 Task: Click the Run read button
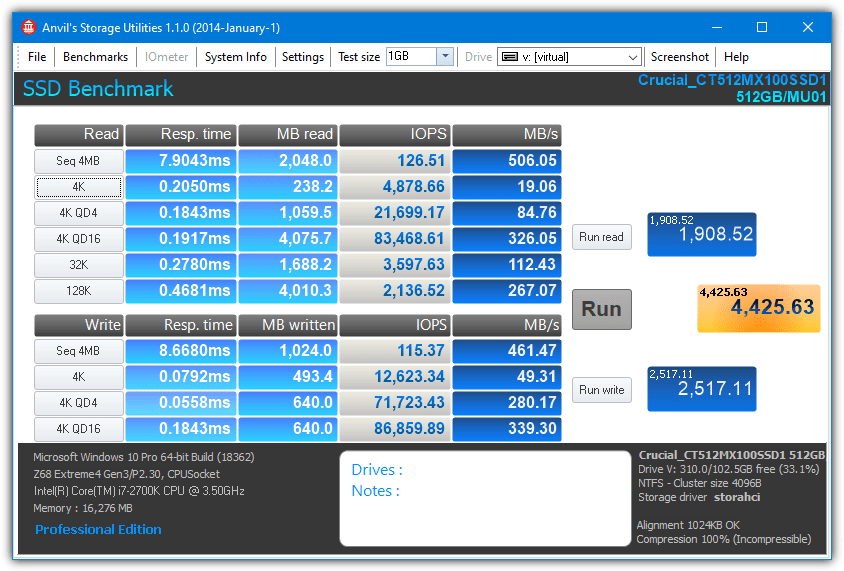601,237
